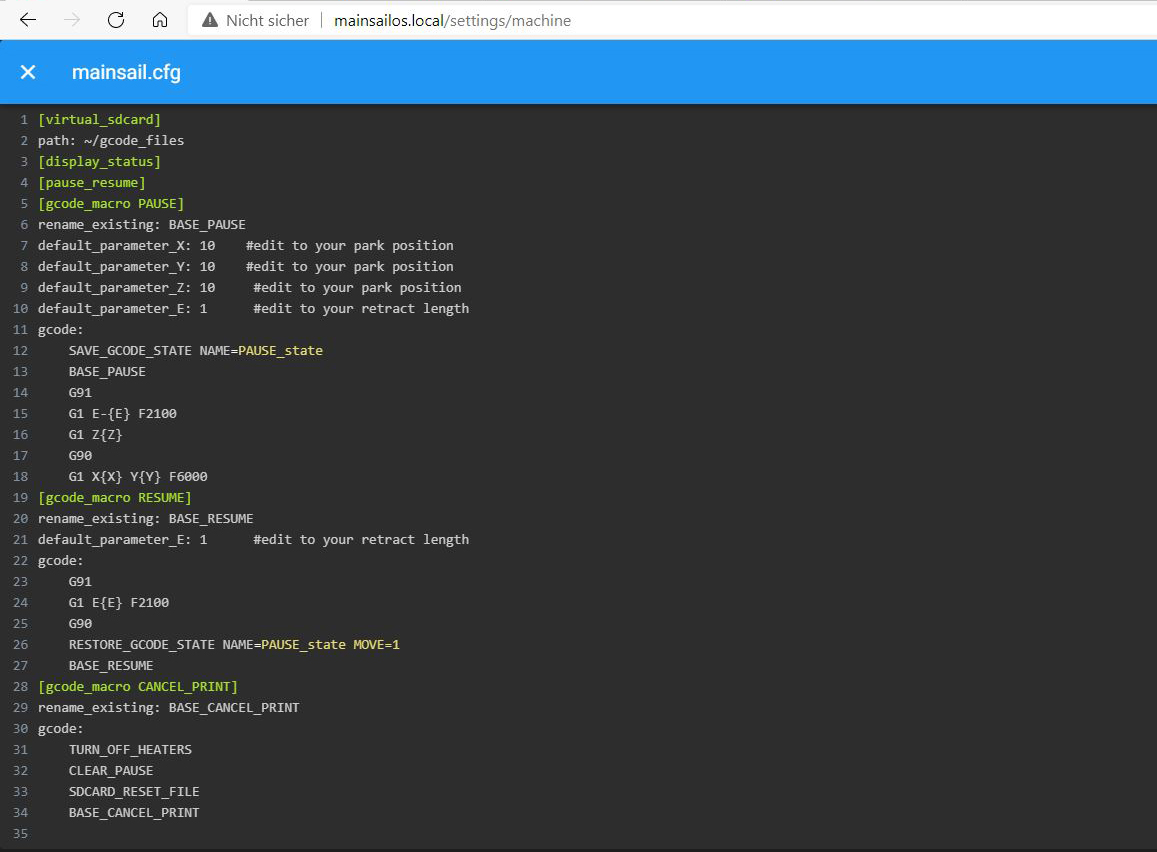Click the RESTORE_GCODE_STATE line
The width and height of the screenshot is (1157, 852).
[233, 645]
